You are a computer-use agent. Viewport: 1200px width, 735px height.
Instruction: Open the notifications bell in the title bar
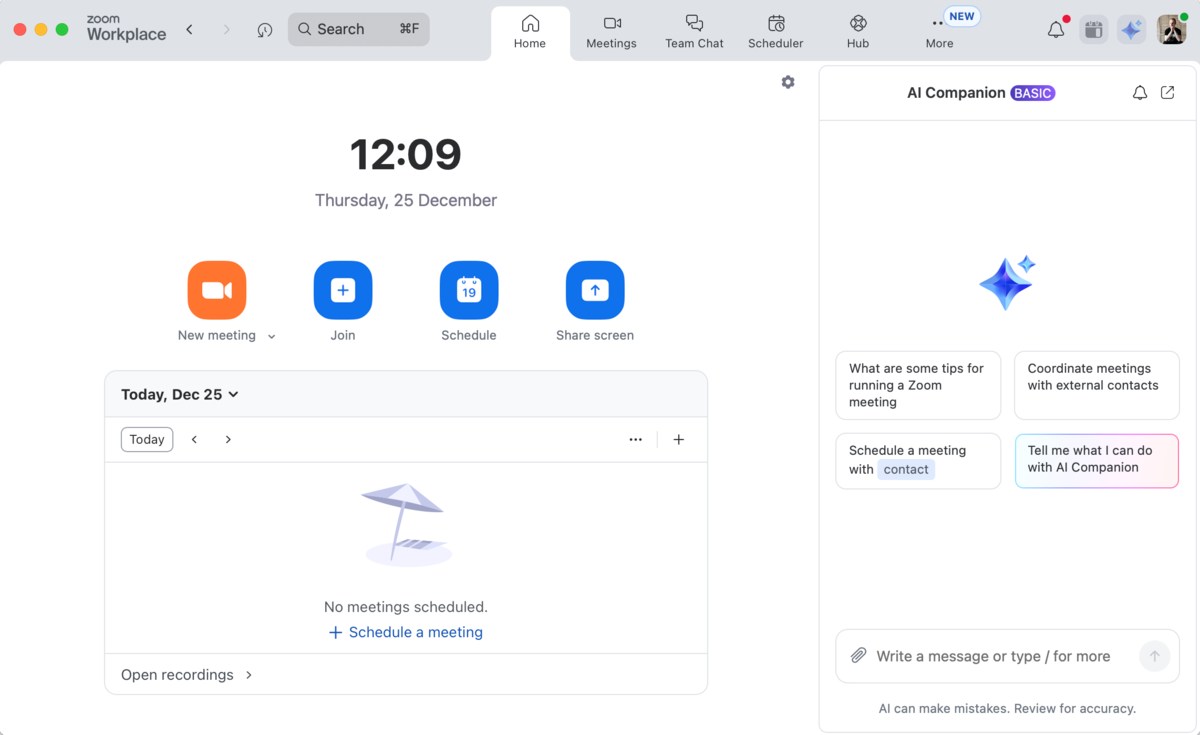pyautogui.click(x=1056, y=30)
